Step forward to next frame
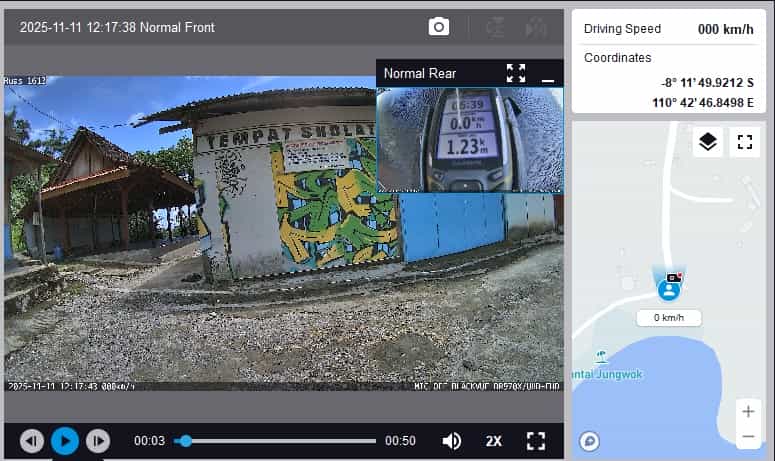775x461 pixels. pos(97,441)
